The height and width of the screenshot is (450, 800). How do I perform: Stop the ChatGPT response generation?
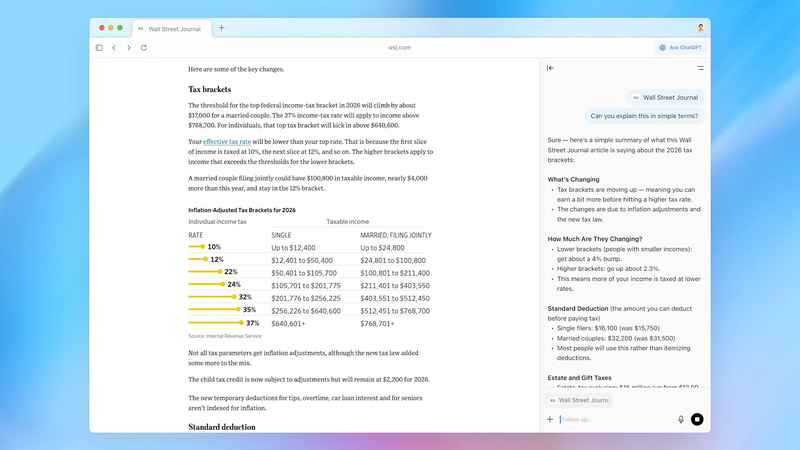(x=697, y=419)
